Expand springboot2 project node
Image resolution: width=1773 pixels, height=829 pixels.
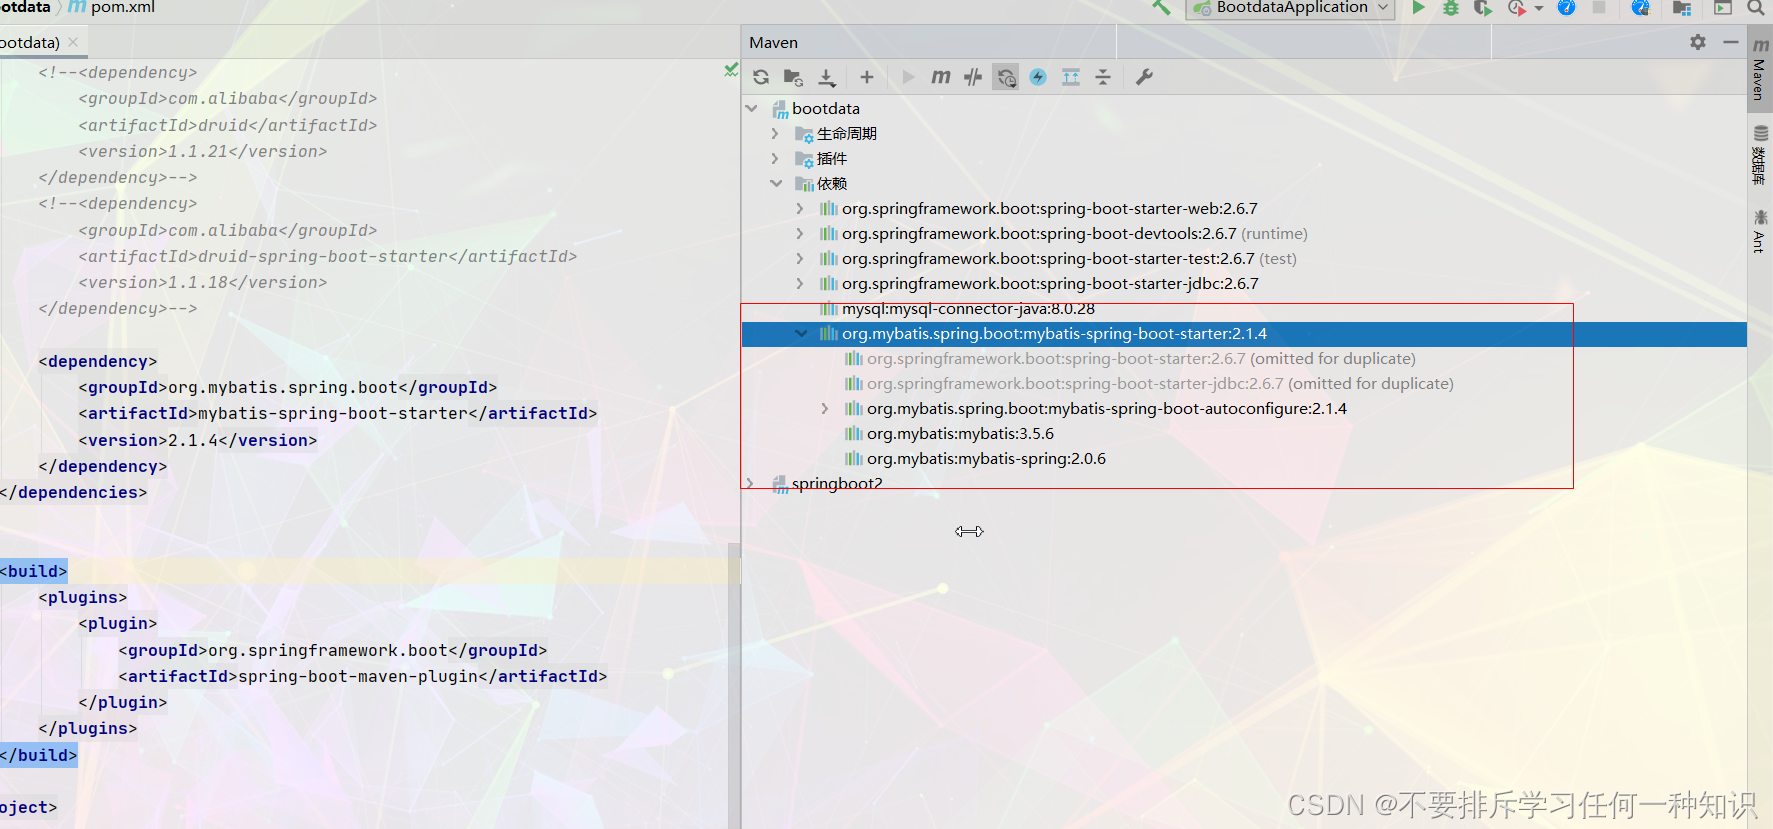(x=750, y=483)
